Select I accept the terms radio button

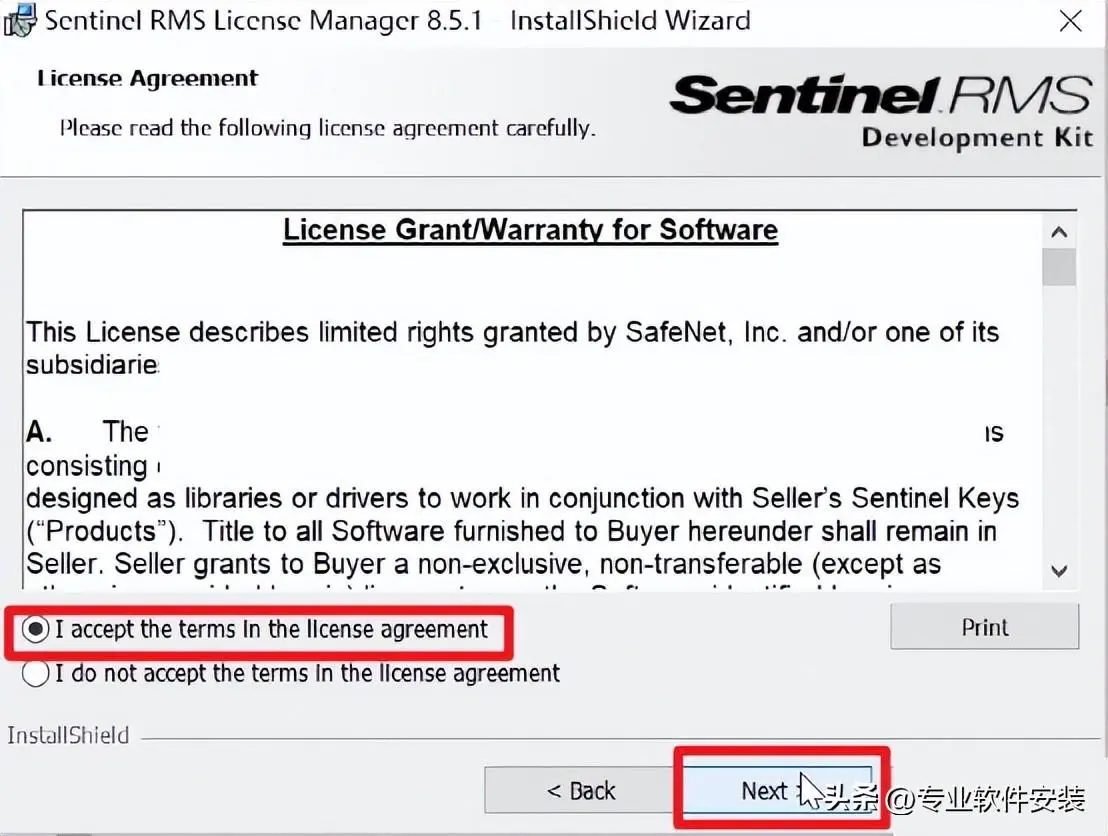tap(35, 629)
